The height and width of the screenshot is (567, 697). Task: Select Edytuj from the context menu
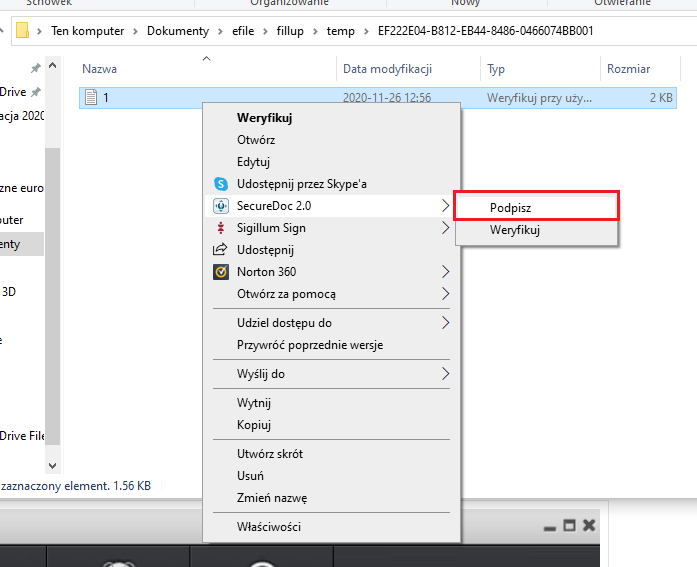point(331,162)
